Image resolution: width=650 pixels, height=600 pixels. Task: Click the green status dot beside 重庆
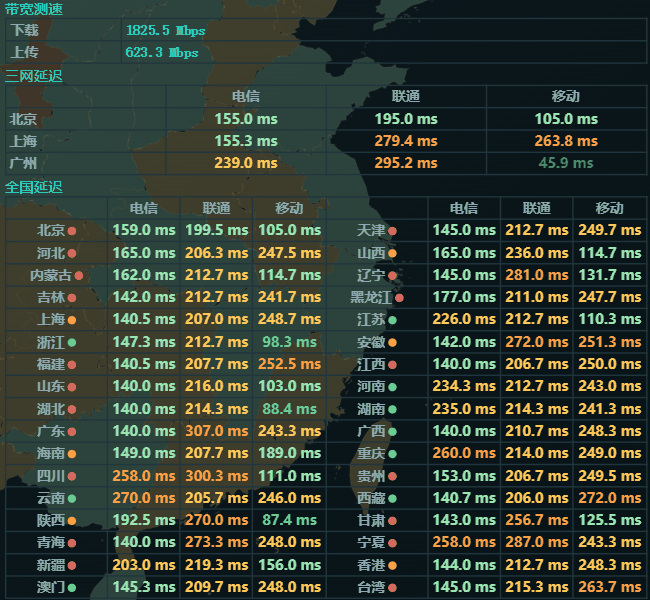coord(392,454)
